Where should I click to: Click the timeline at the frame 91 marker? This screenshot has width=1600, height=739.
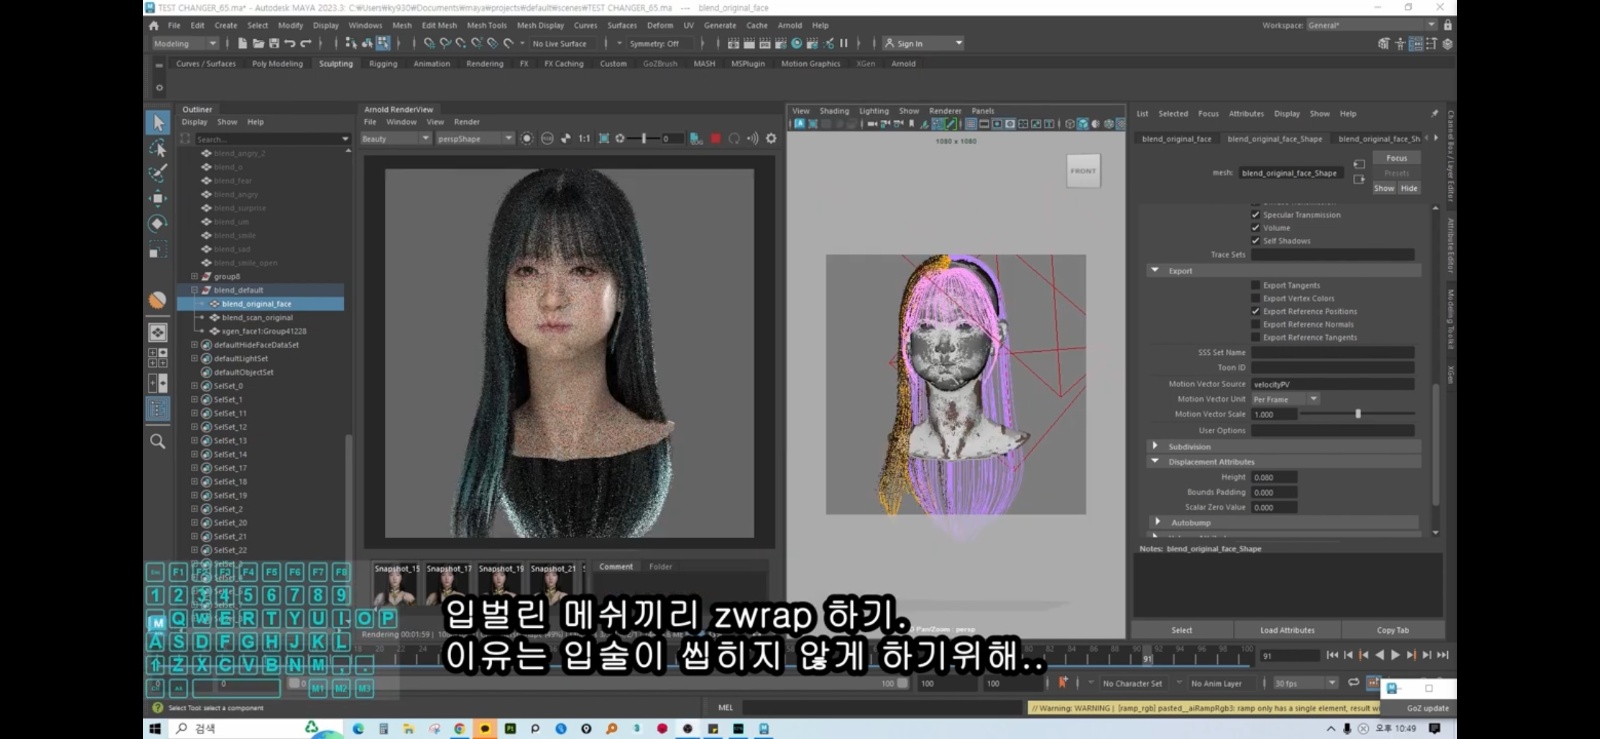pyautogui.click(x=1147, y=655)
